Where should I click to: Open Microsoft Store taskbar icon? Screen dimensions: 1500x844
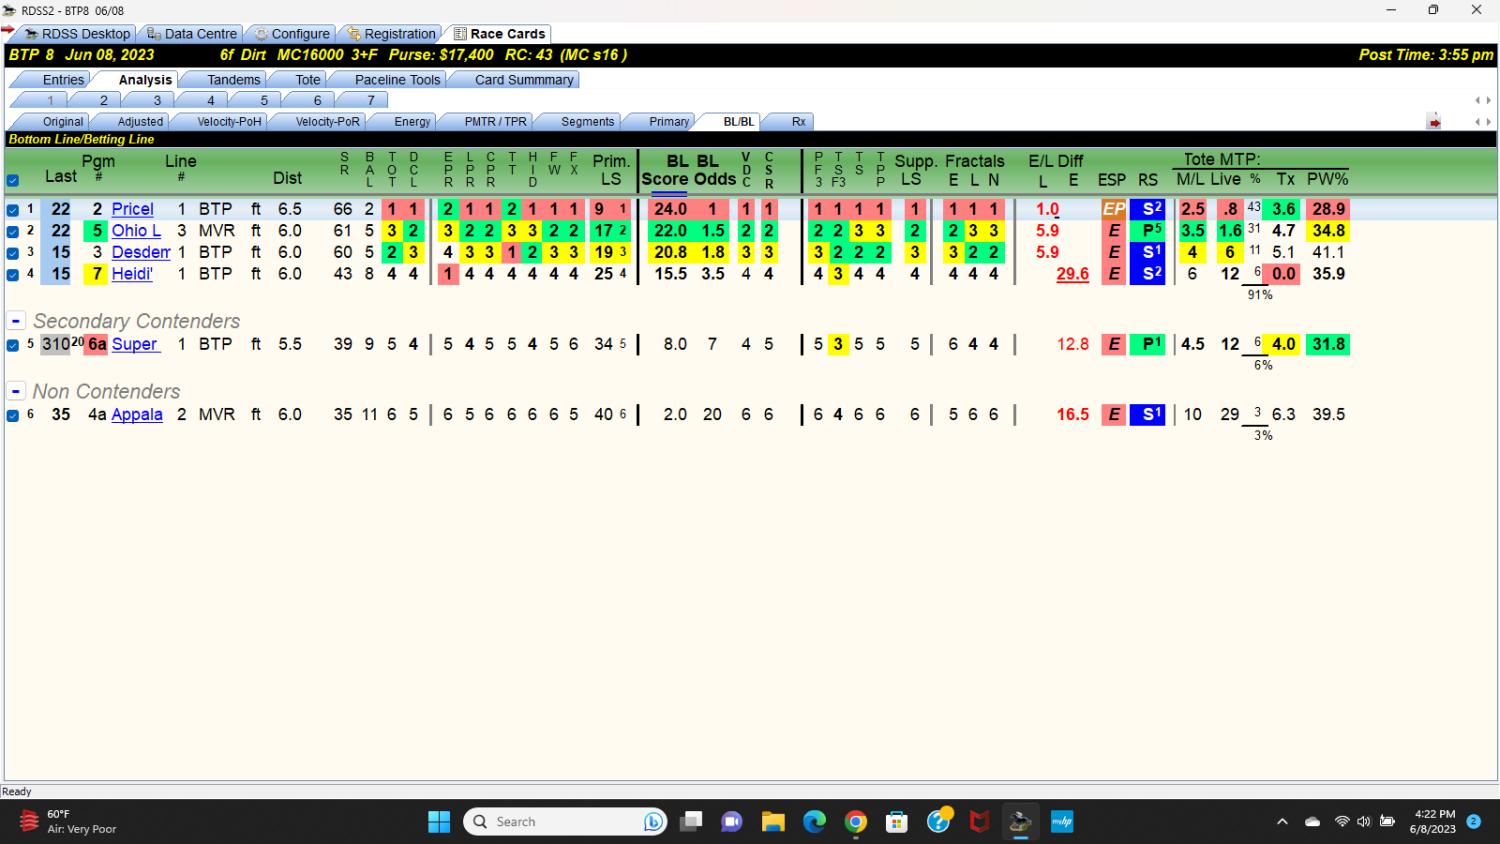tap(897, 822)
